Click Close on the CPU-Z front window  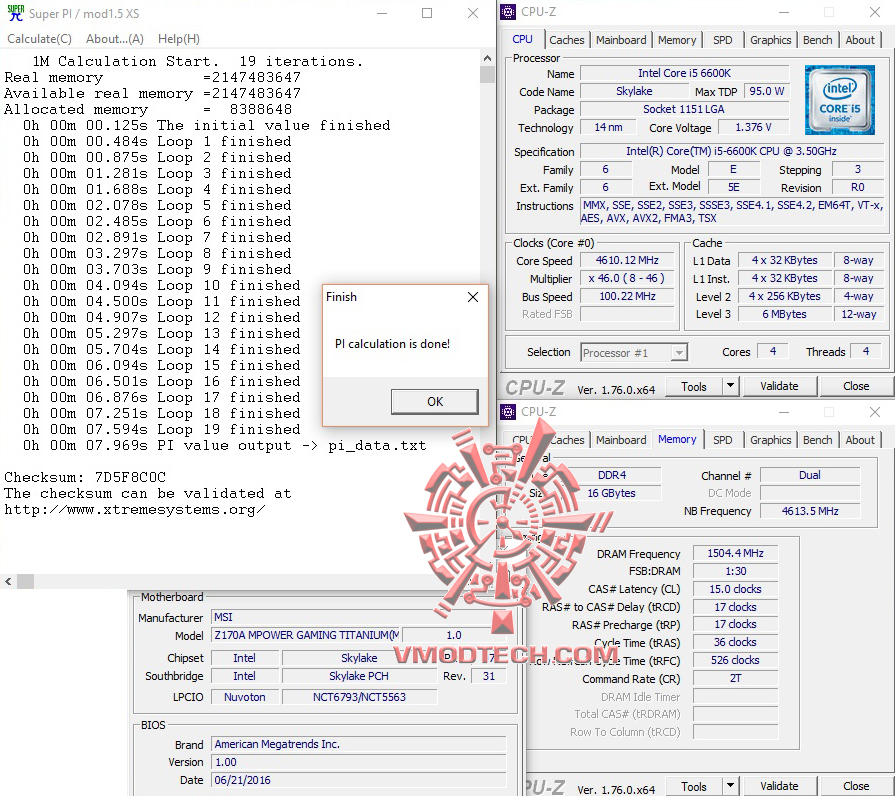[856, 385]
